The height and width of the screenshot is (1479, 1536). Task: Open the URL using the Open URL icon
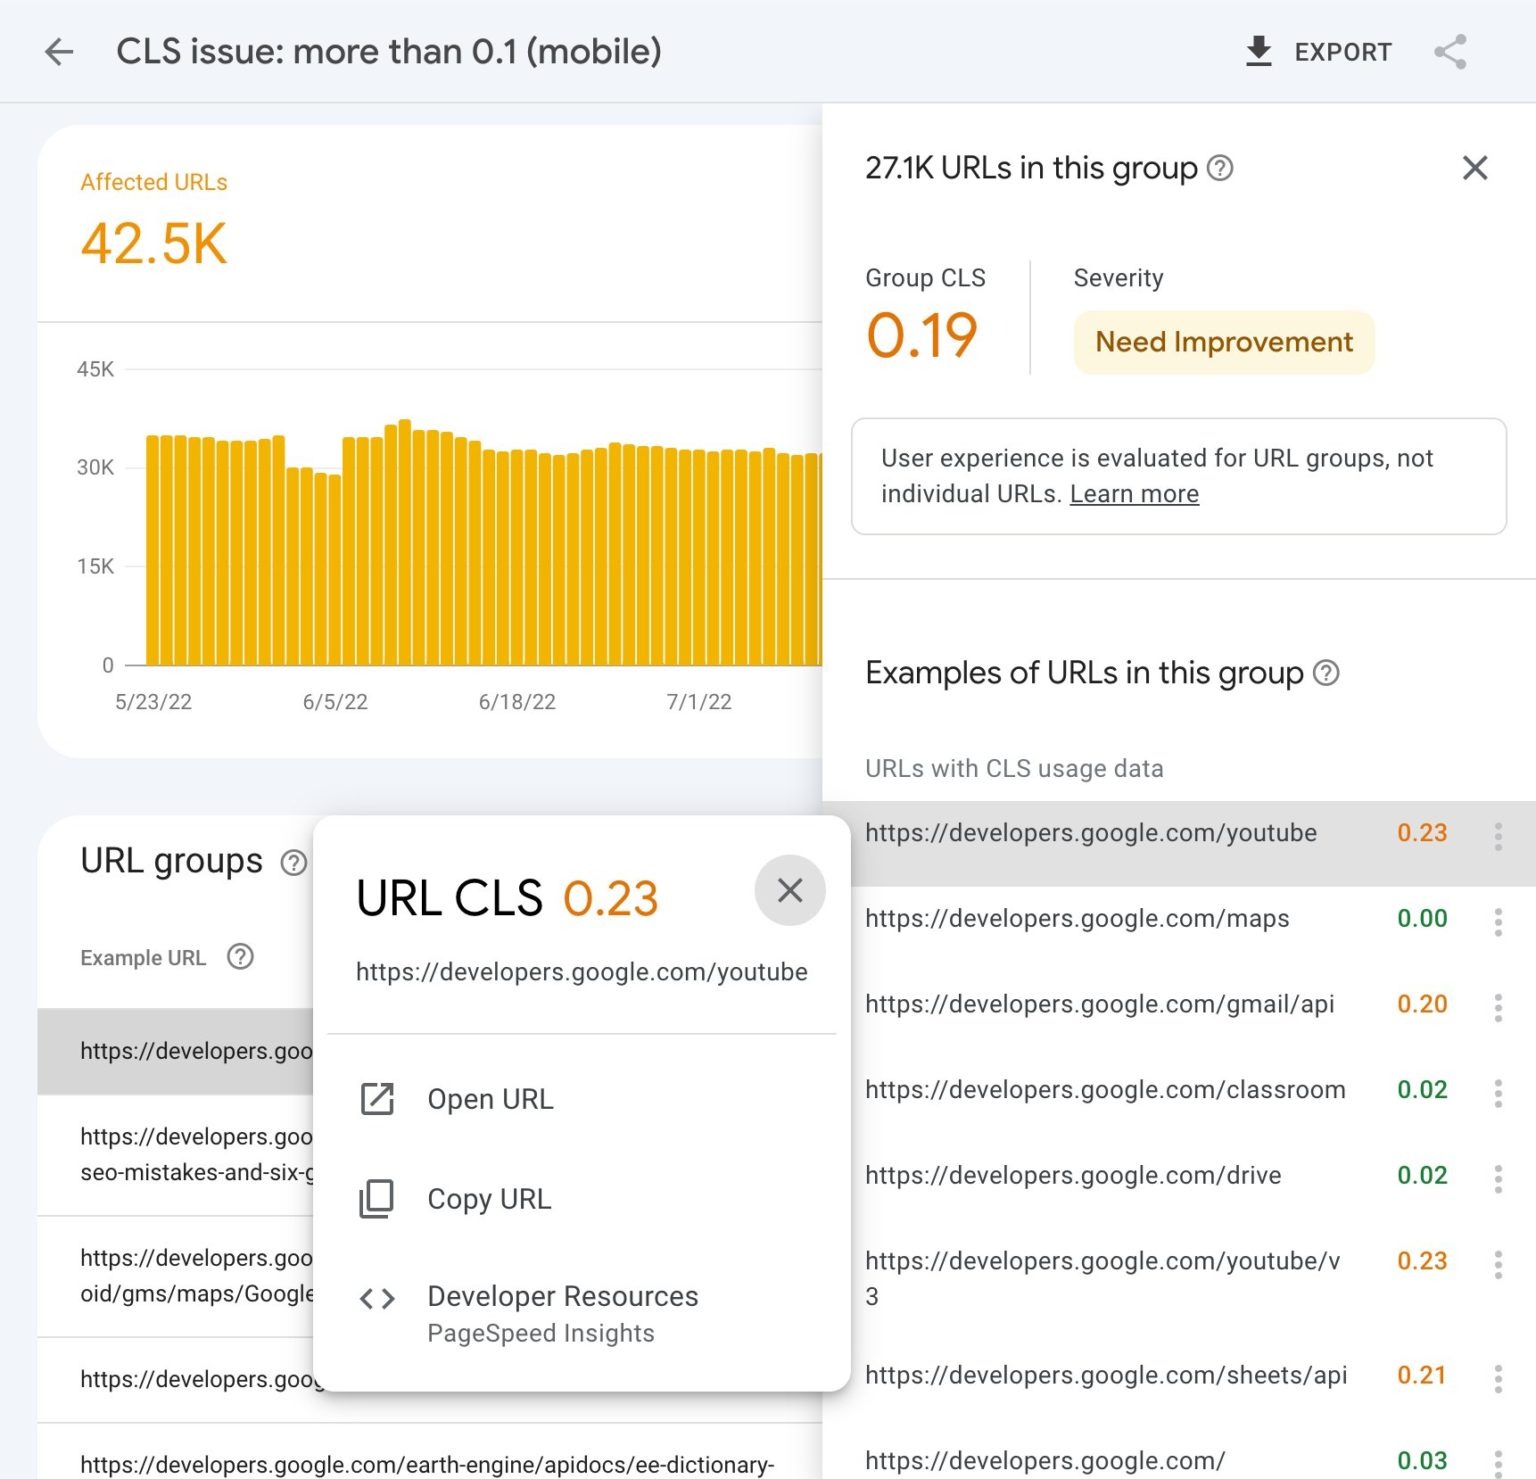point(375,1099)
